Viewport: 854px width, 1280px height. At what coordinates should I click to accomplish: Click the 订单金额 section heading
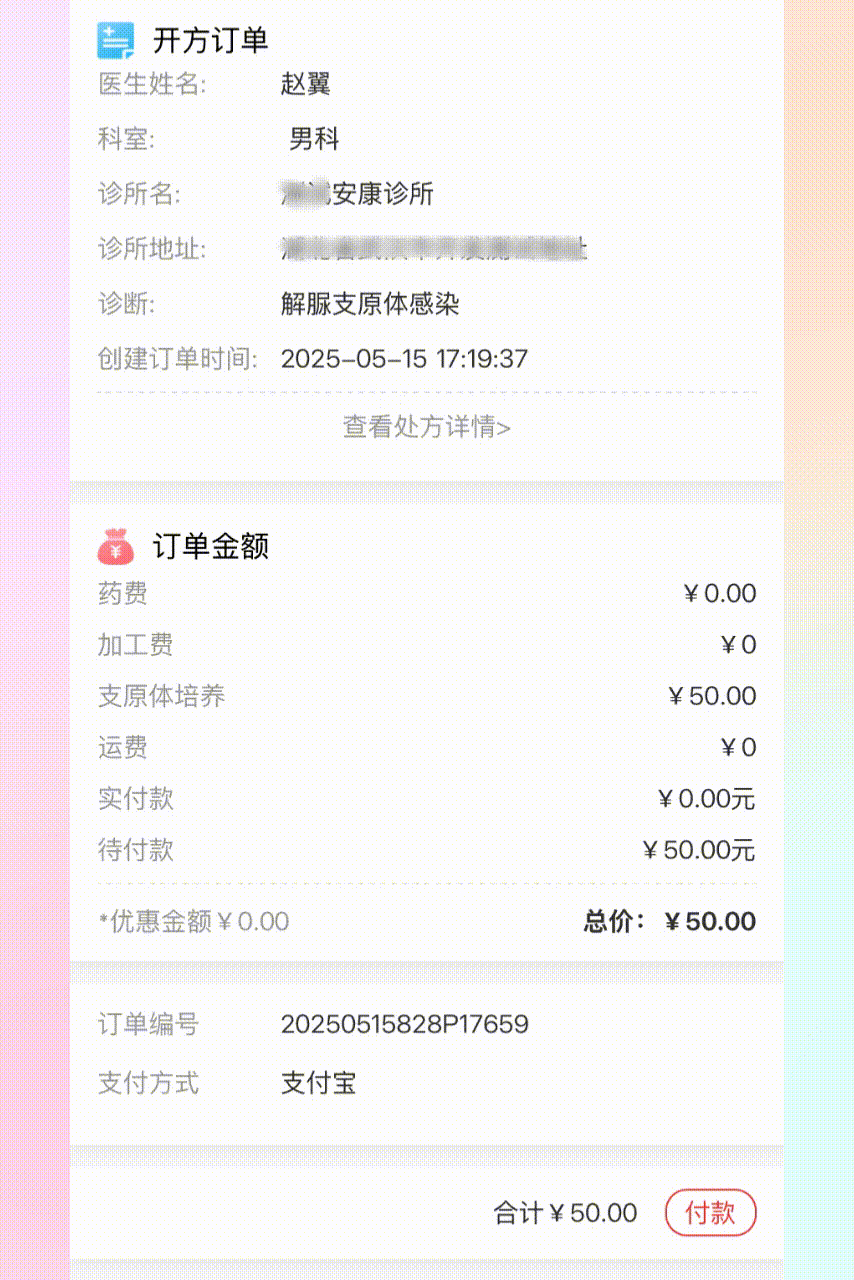pyautogui.click(x=210, y=547)
